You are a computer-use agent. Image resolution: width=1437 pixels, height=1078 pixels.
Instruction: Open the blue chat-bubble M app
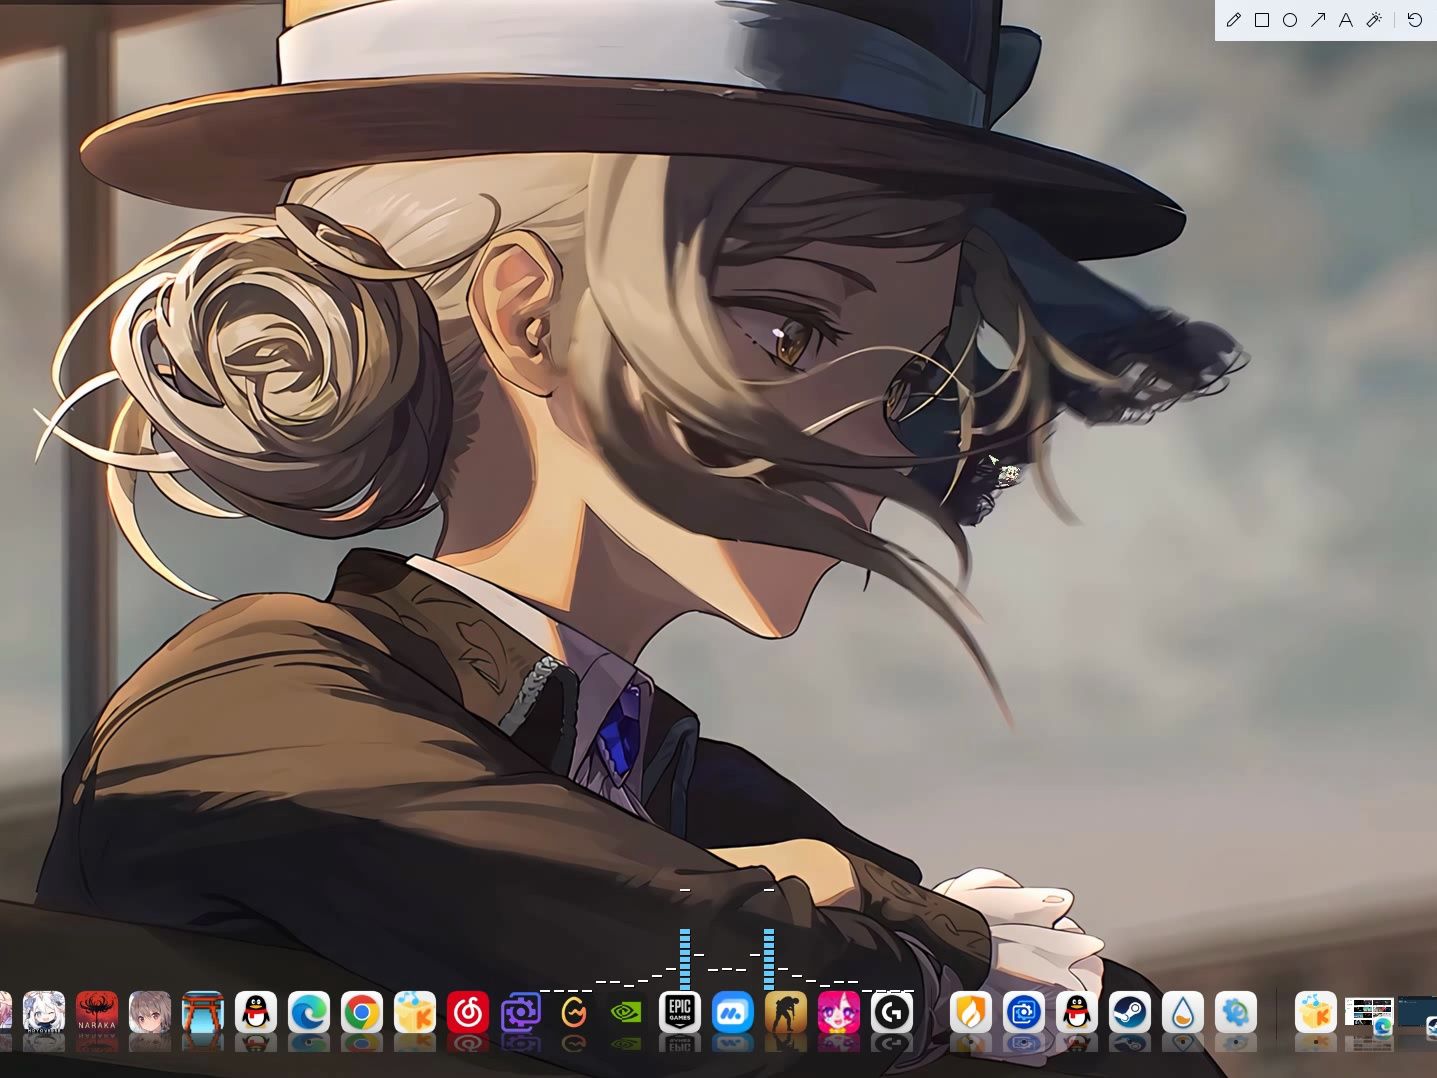pos(733,1012)
